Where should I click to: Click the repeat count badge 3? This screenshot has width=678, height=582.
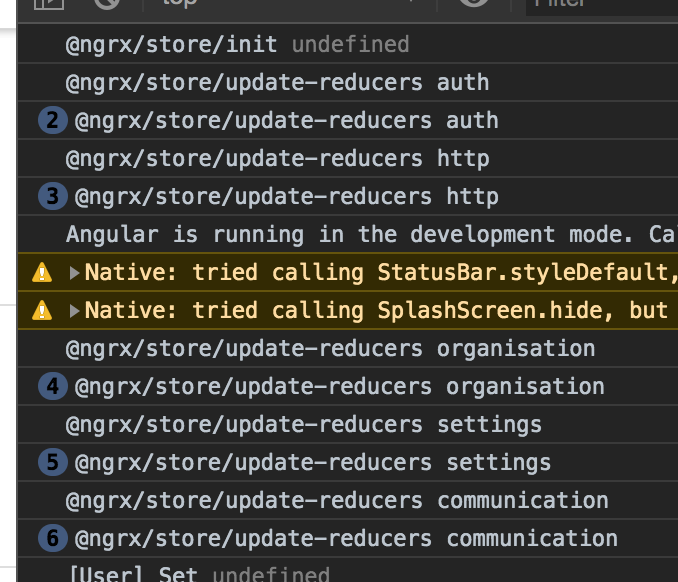coord(53,196)
